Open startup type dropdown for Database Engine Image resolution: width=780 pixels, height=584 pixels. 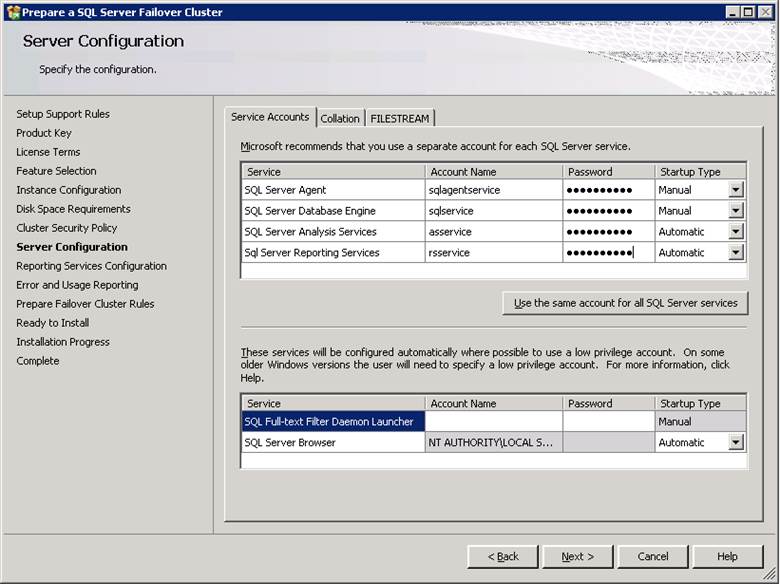point(736,210)
